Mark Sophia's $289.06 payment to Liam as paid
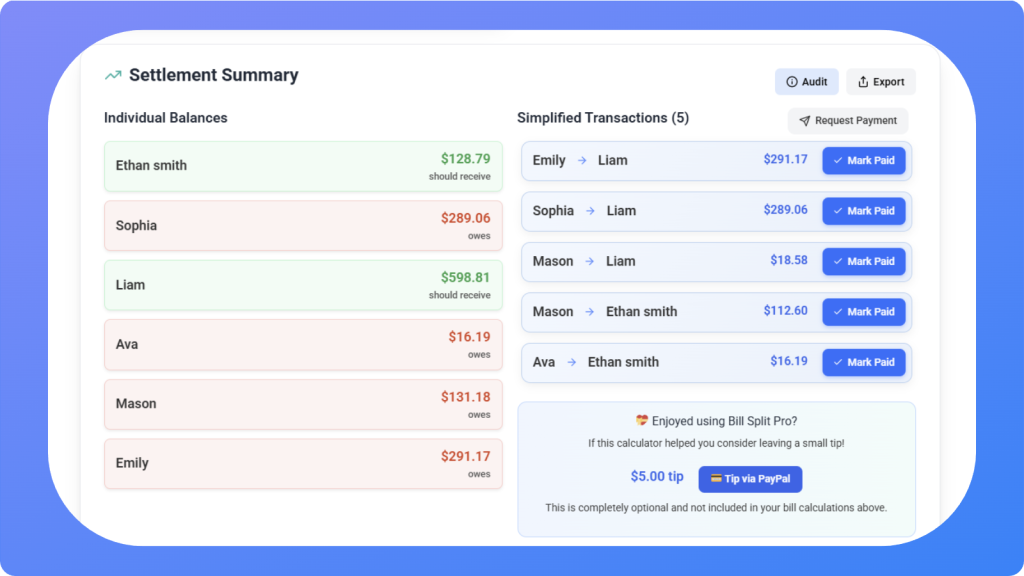 (863, 211)
